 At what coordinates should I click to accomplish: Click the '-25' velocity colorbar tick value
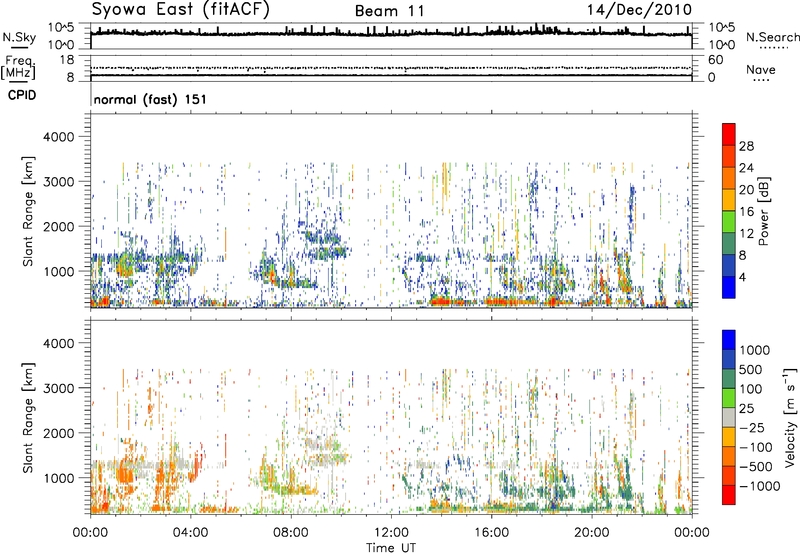753,428
